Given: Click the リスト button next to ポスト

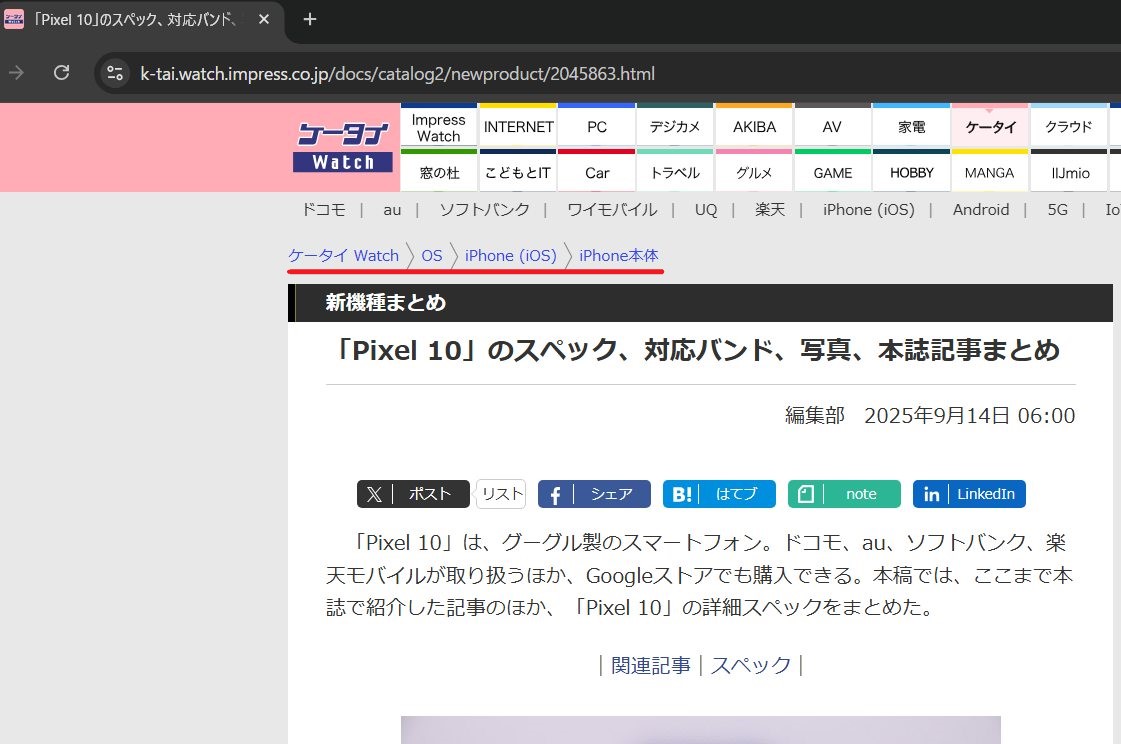Looking at the screenshot, I should [x=501, y=494].
